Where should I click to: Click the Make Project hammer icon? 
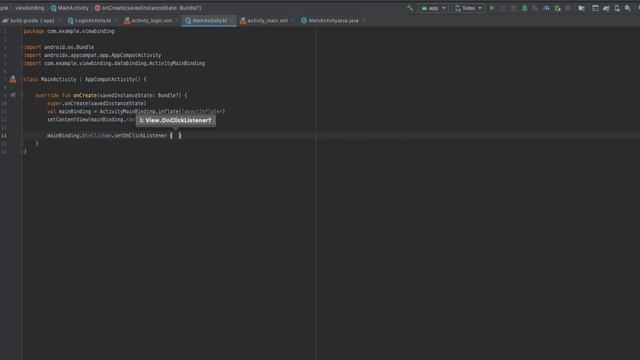[x=410, y=8]
